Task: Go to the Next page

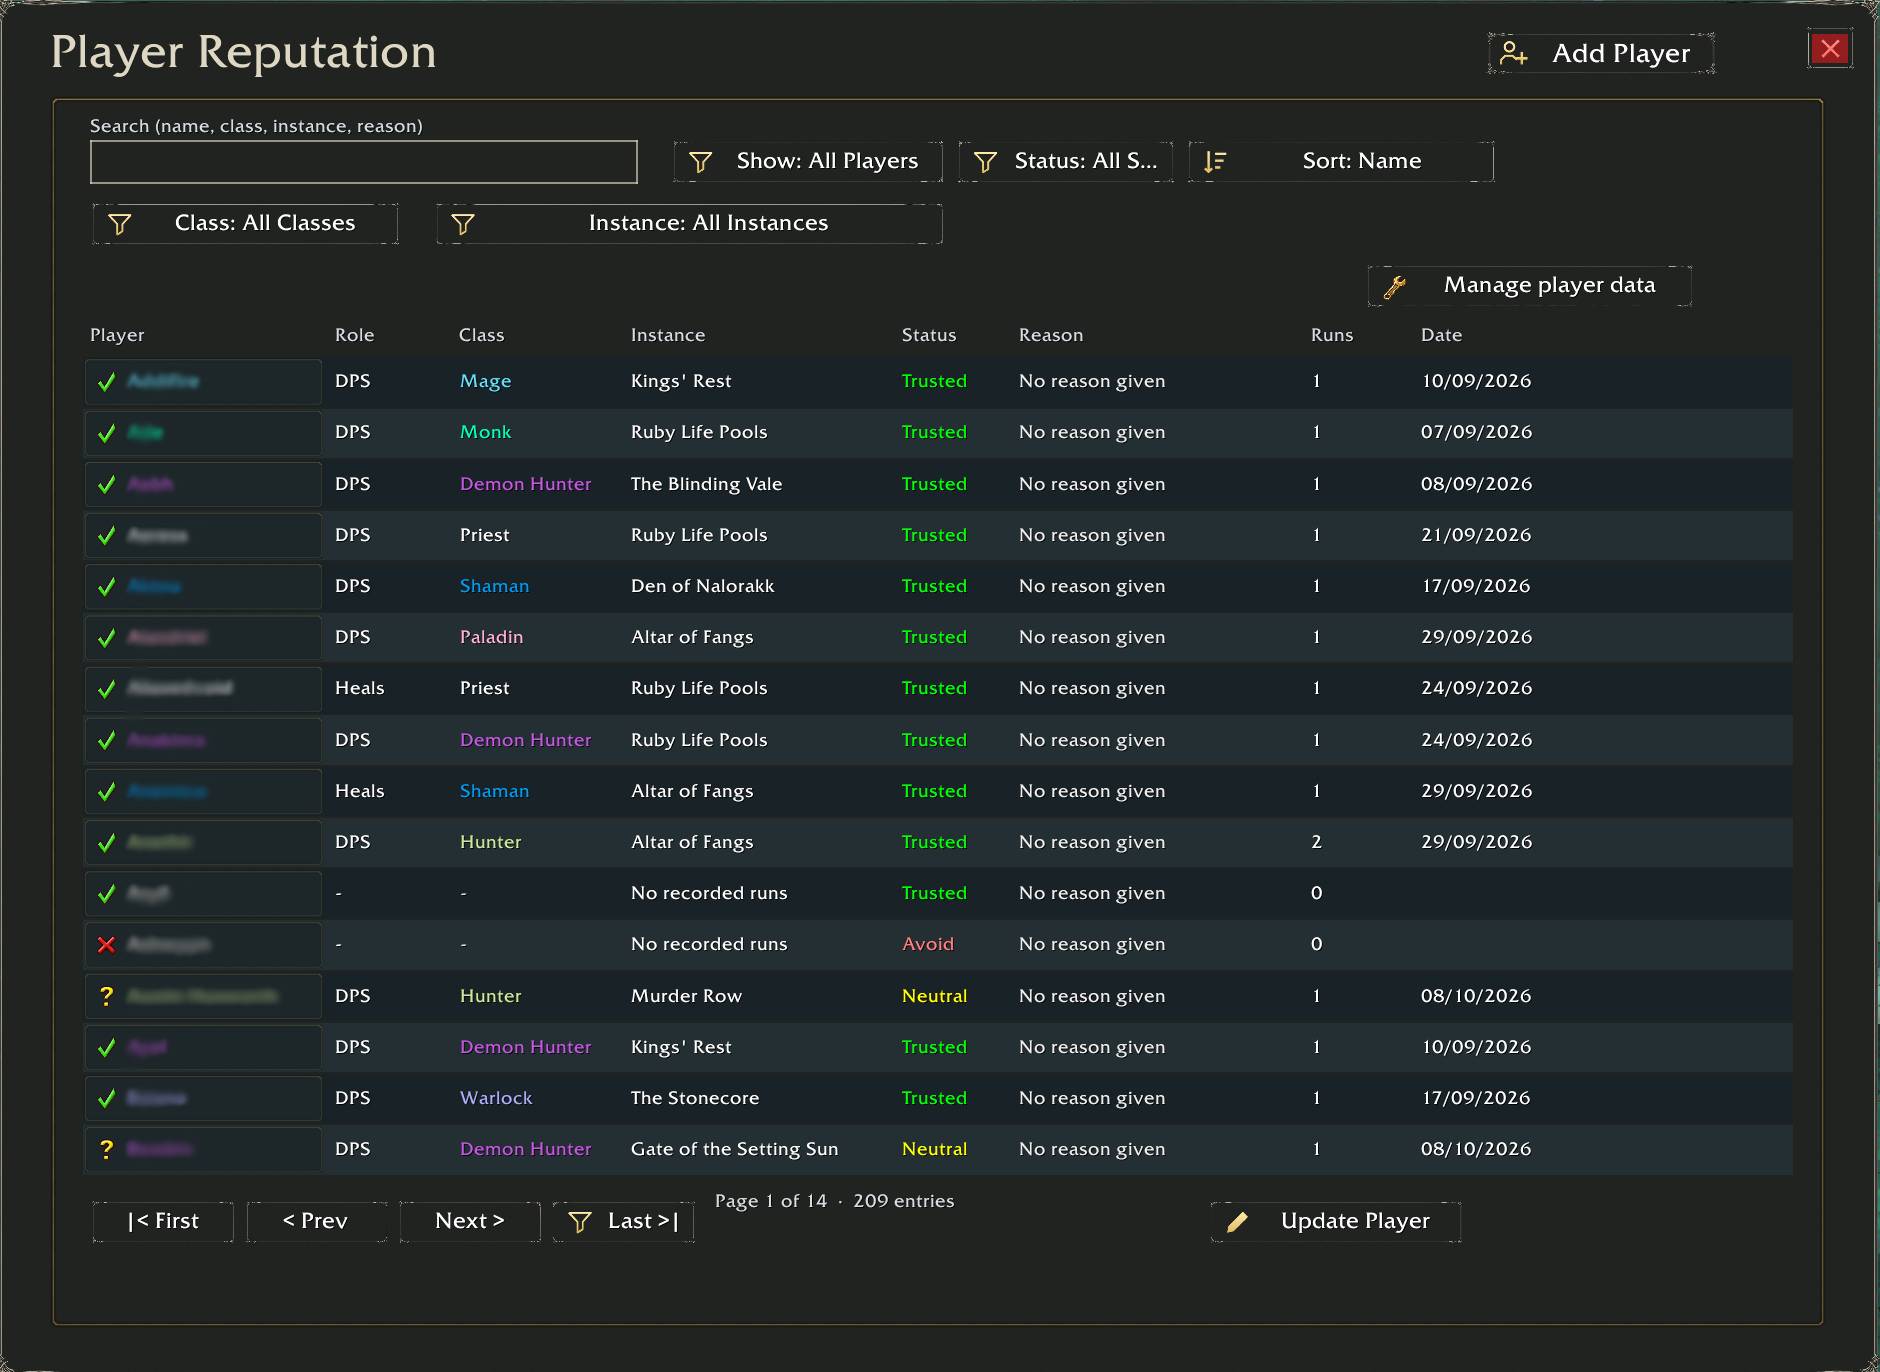Action: 470,1222
